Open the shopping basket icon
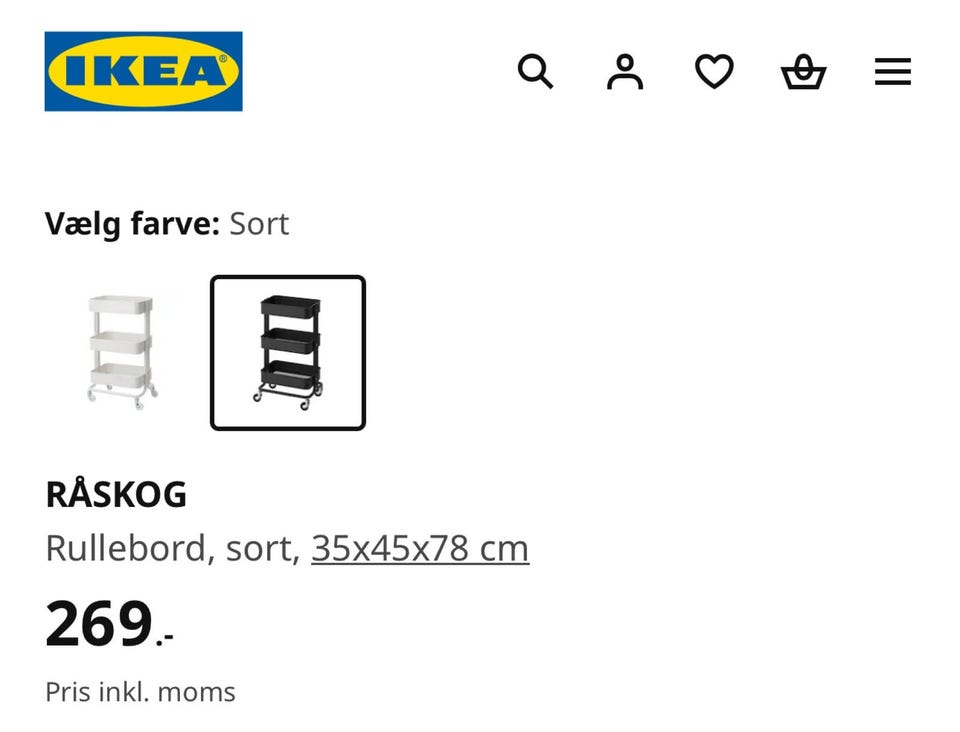Viewport: 960px width, 732px height. coord(803,72)
